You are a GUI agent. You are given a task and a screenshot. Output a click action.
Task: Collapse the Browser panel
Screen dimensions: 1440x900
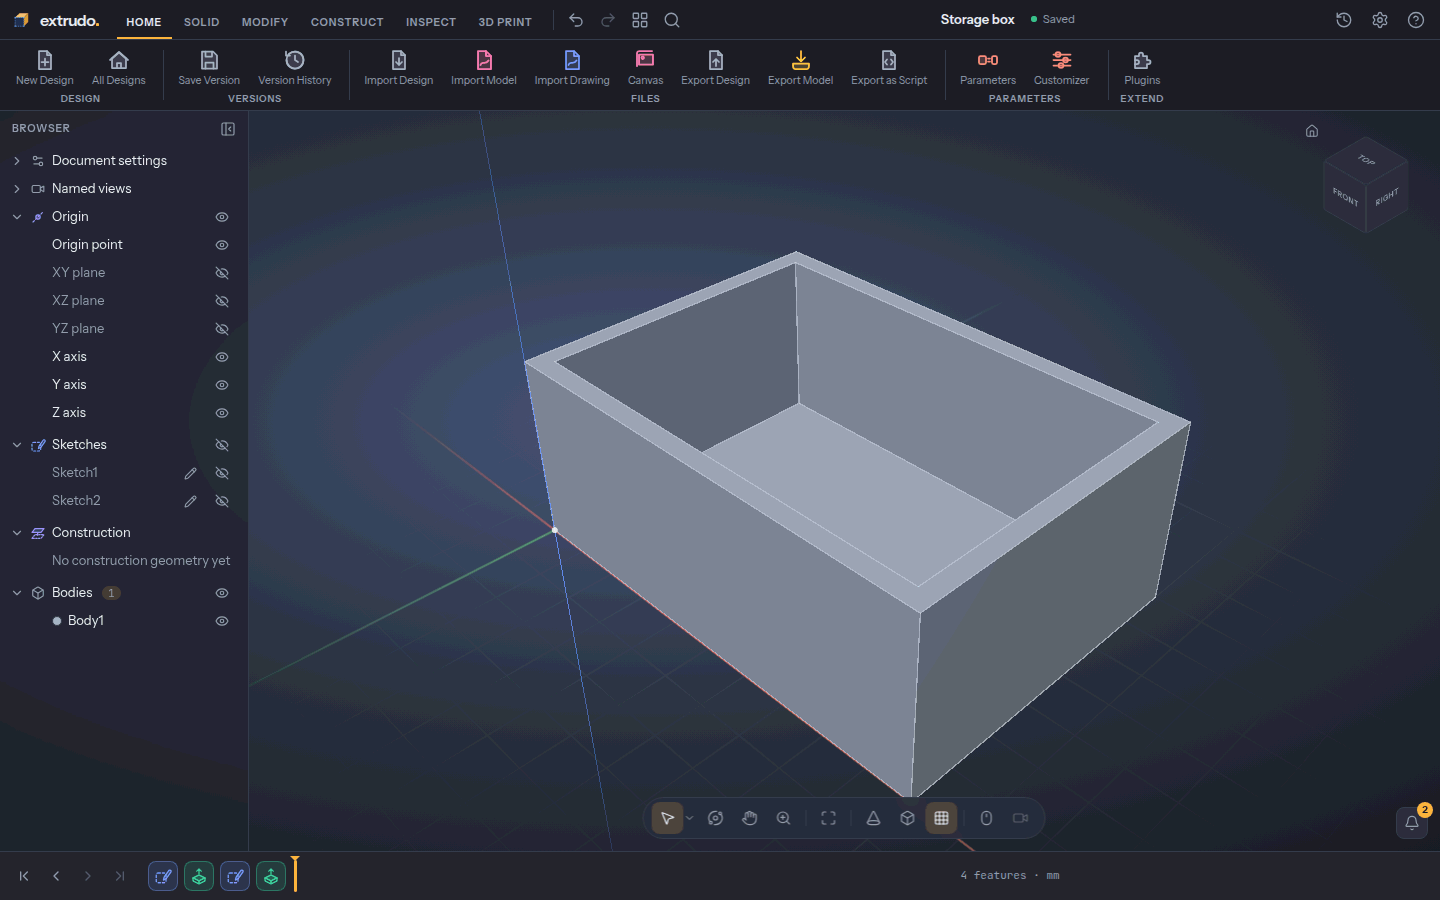(228, 129)
